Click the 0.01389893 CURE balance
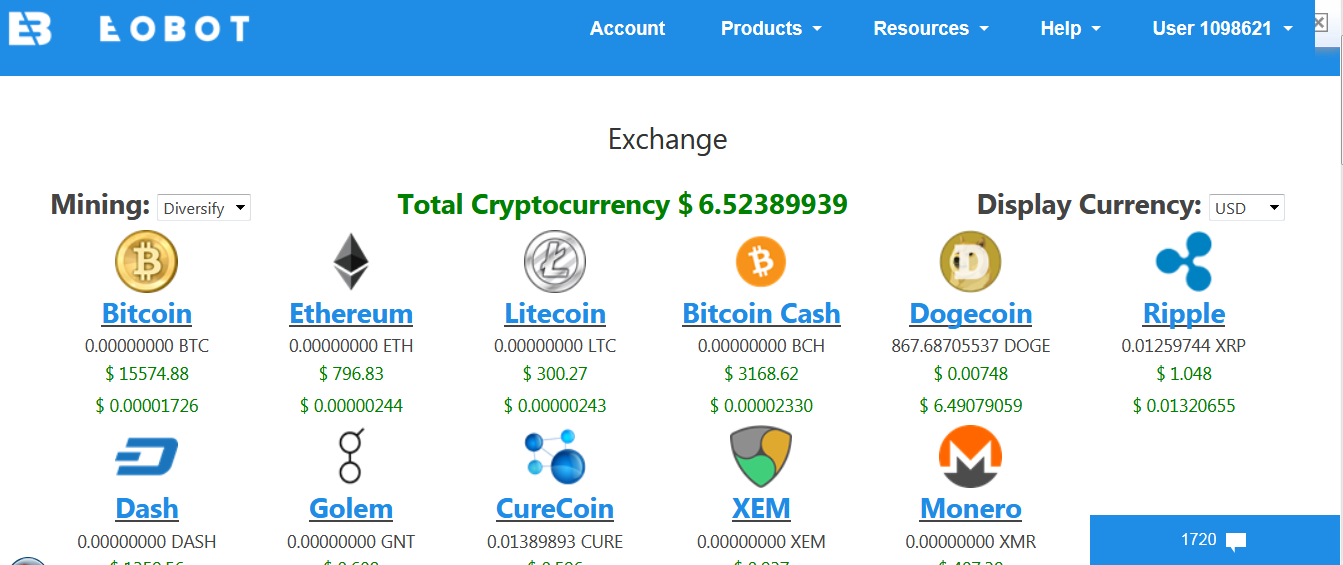Image resolution: width=1343 pixels, height=565 pixels. [x=555, y=542]
